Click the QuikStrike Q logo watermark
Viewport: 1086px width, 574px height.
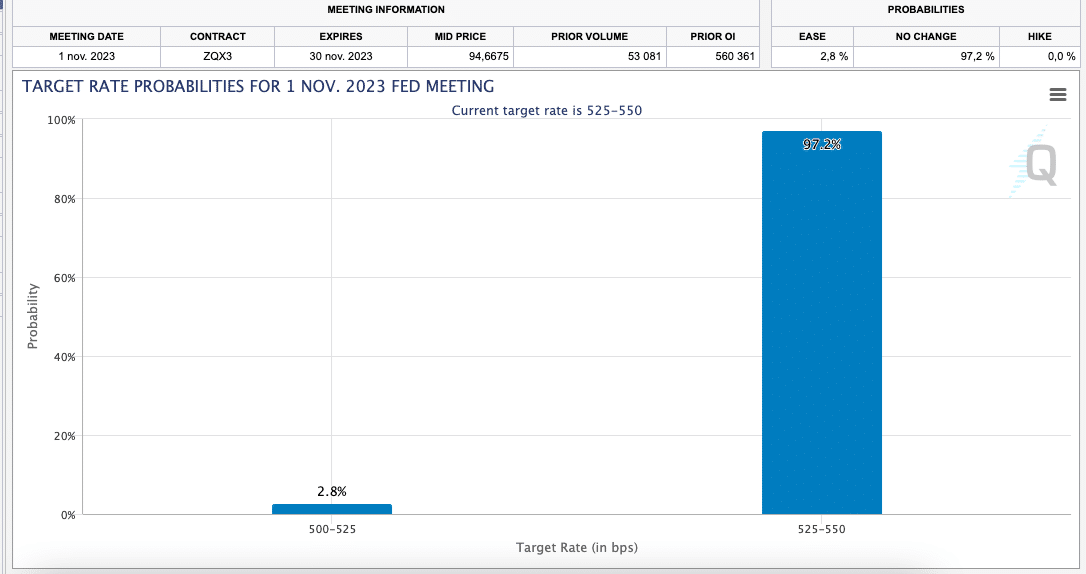tap(1035, 164)
